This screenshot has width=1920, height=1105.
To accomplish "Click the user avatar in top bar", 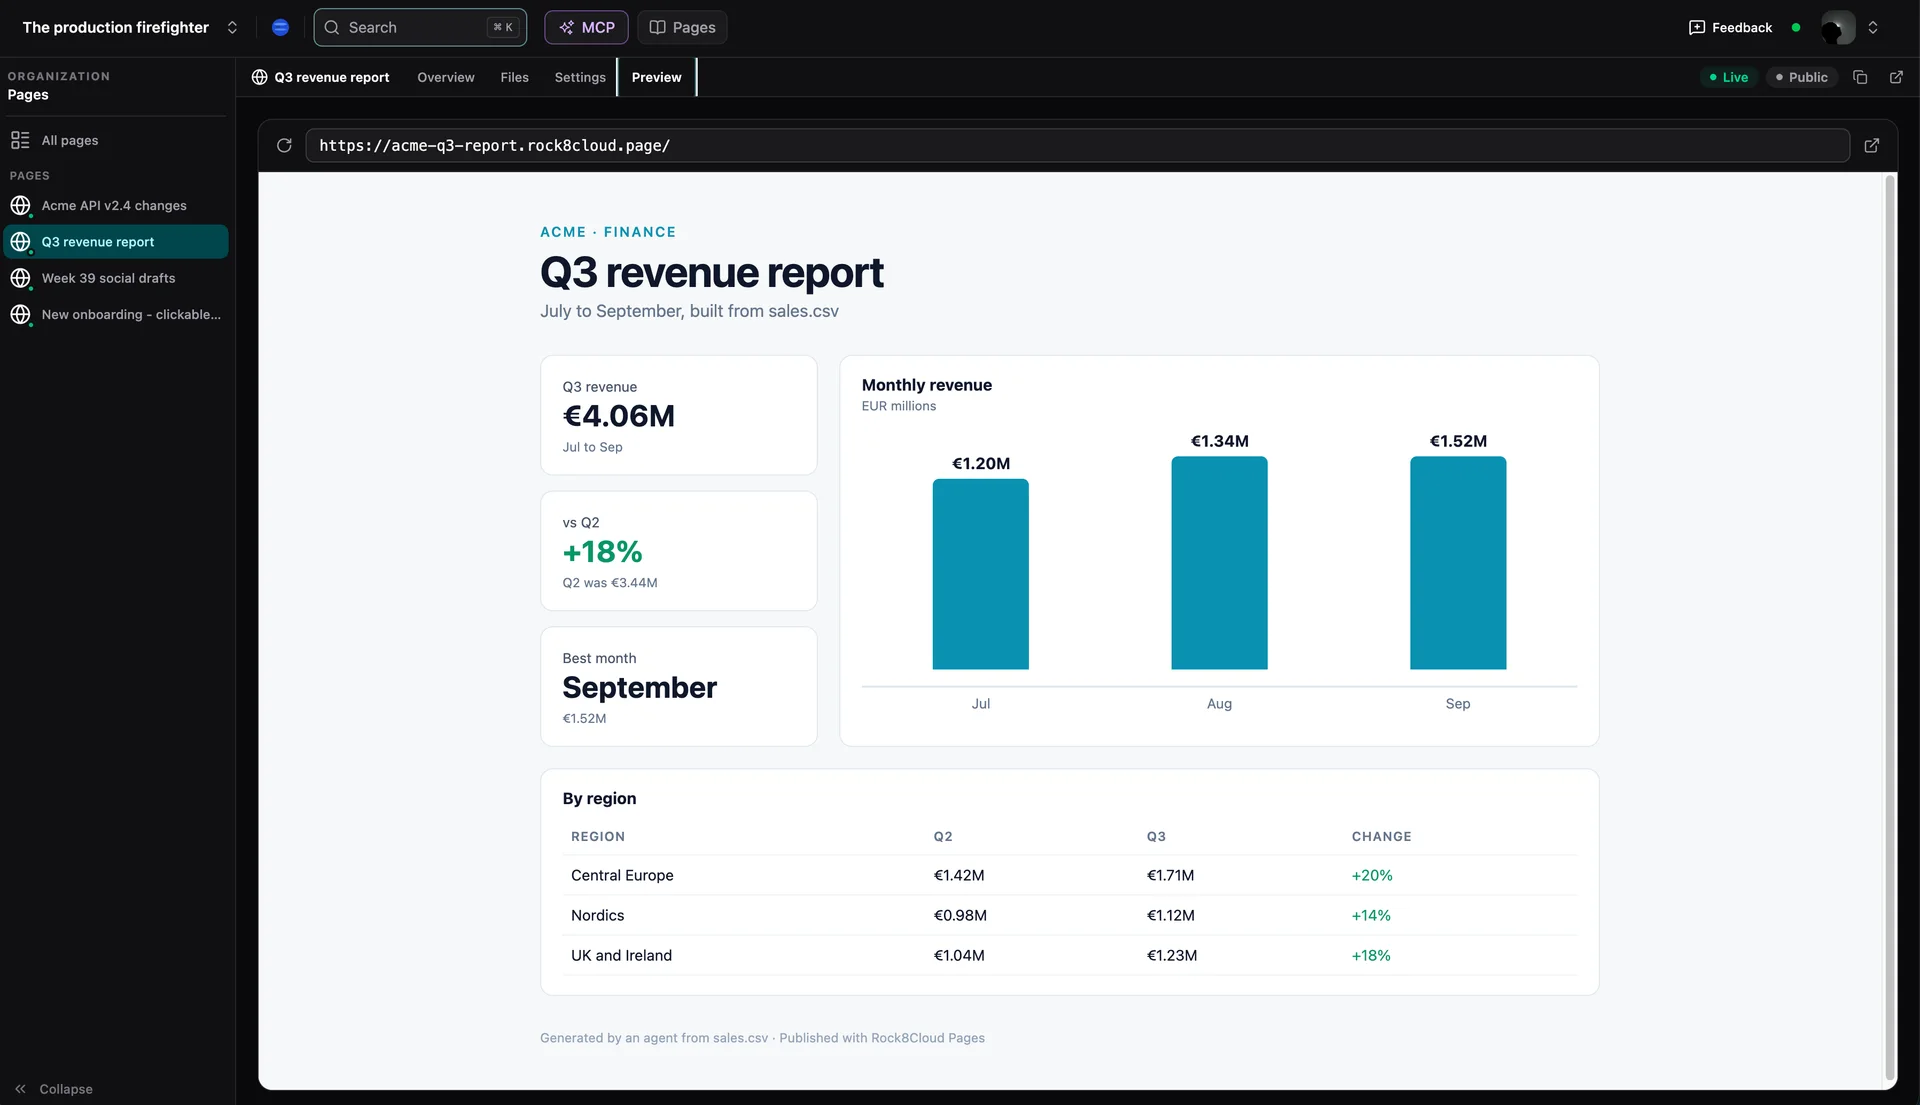I will click(x=1837, y=28).
